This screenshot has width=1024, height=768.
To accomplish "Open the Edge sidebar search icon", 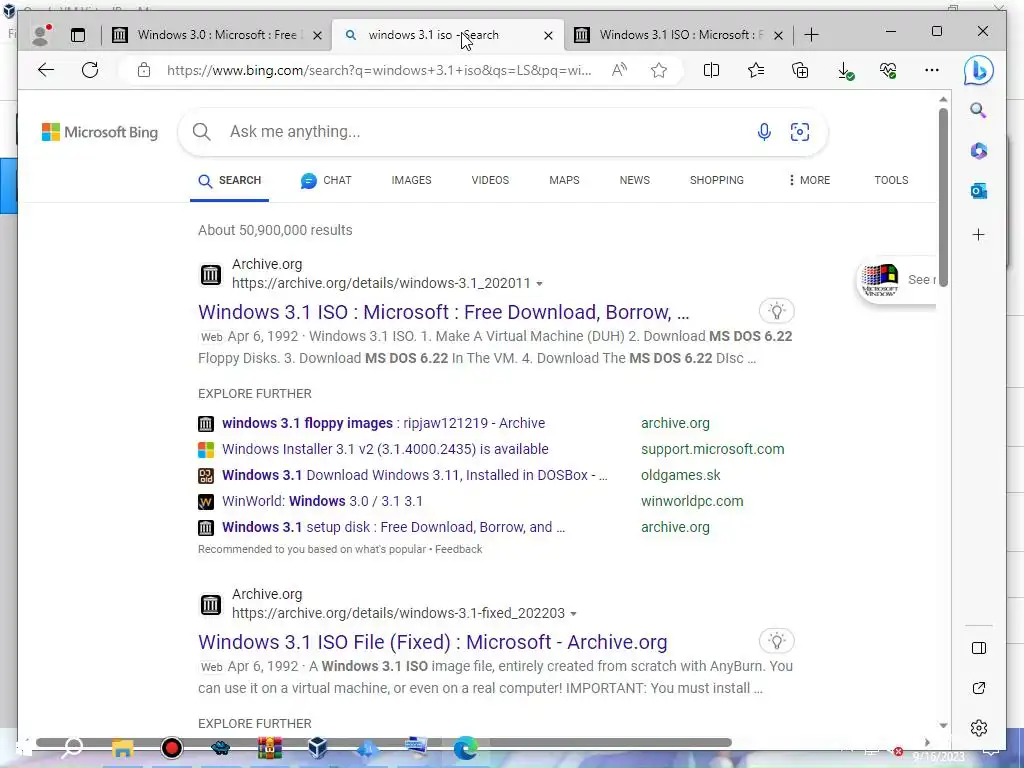I will (x=978, y=110).
